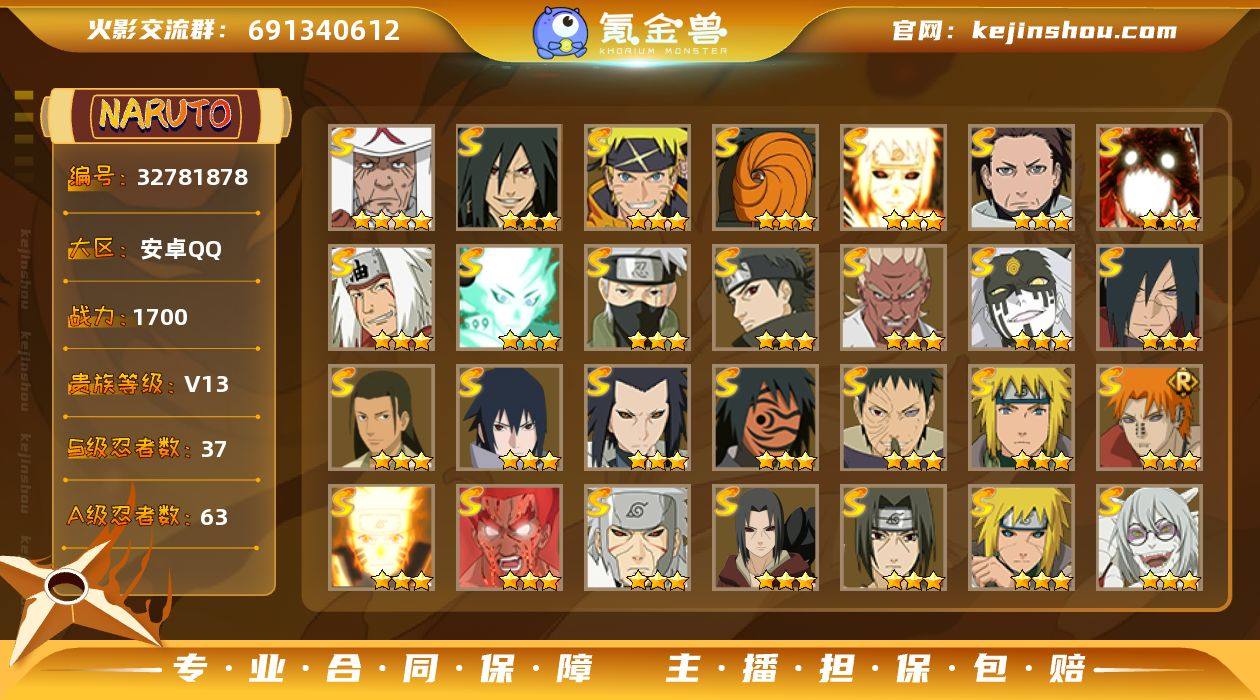Click the group number 691340612
Screen dimensions: 1260x700
324,30
